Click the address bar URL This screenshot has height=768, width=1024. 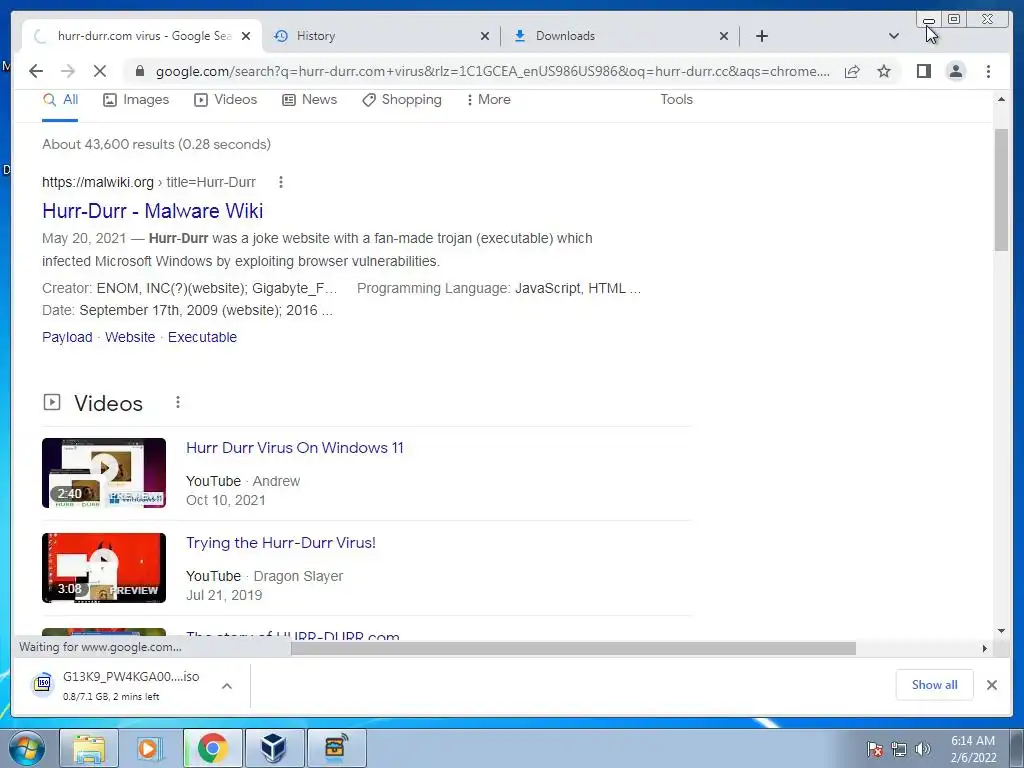click(x=492, y=71)
